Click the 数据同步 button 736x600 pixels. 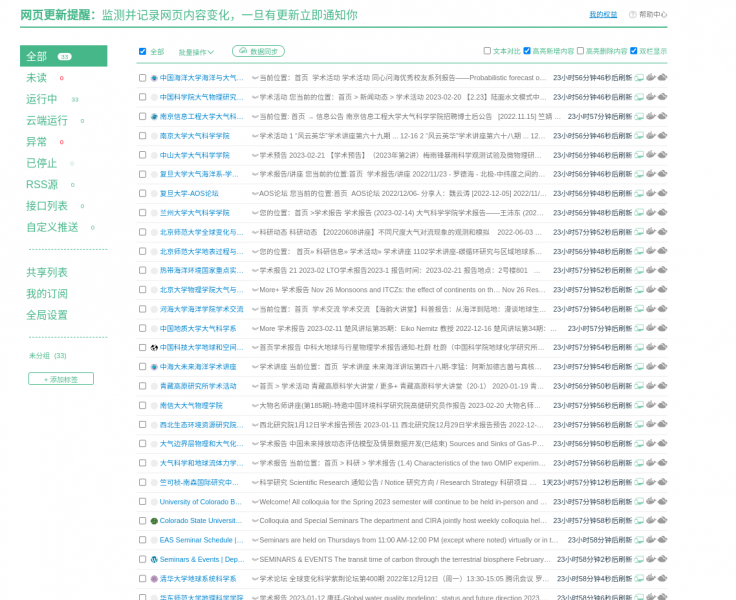[259, 51]
